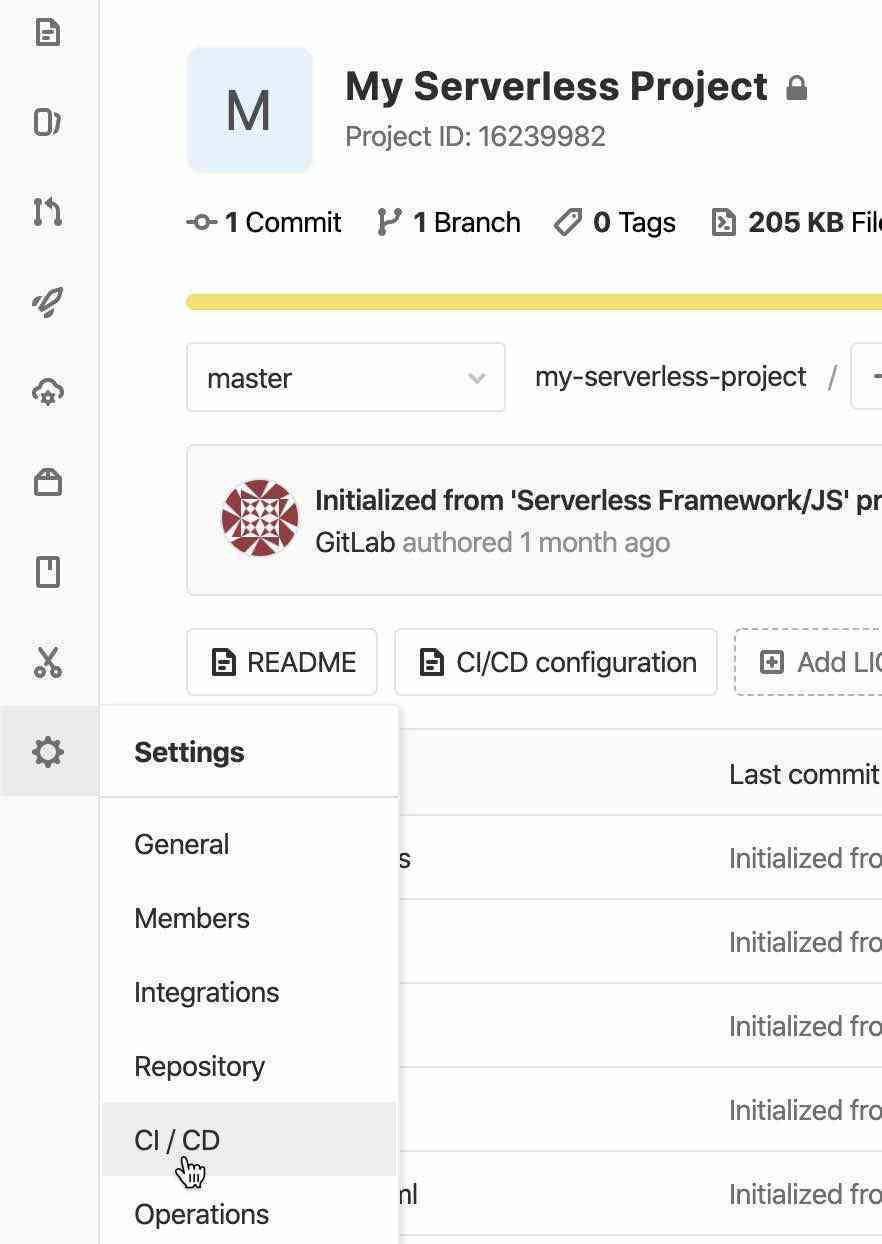This screenshot has height=1244, width=882.
Task: Open Operations via the cloud gear icon
Action: 47,392
